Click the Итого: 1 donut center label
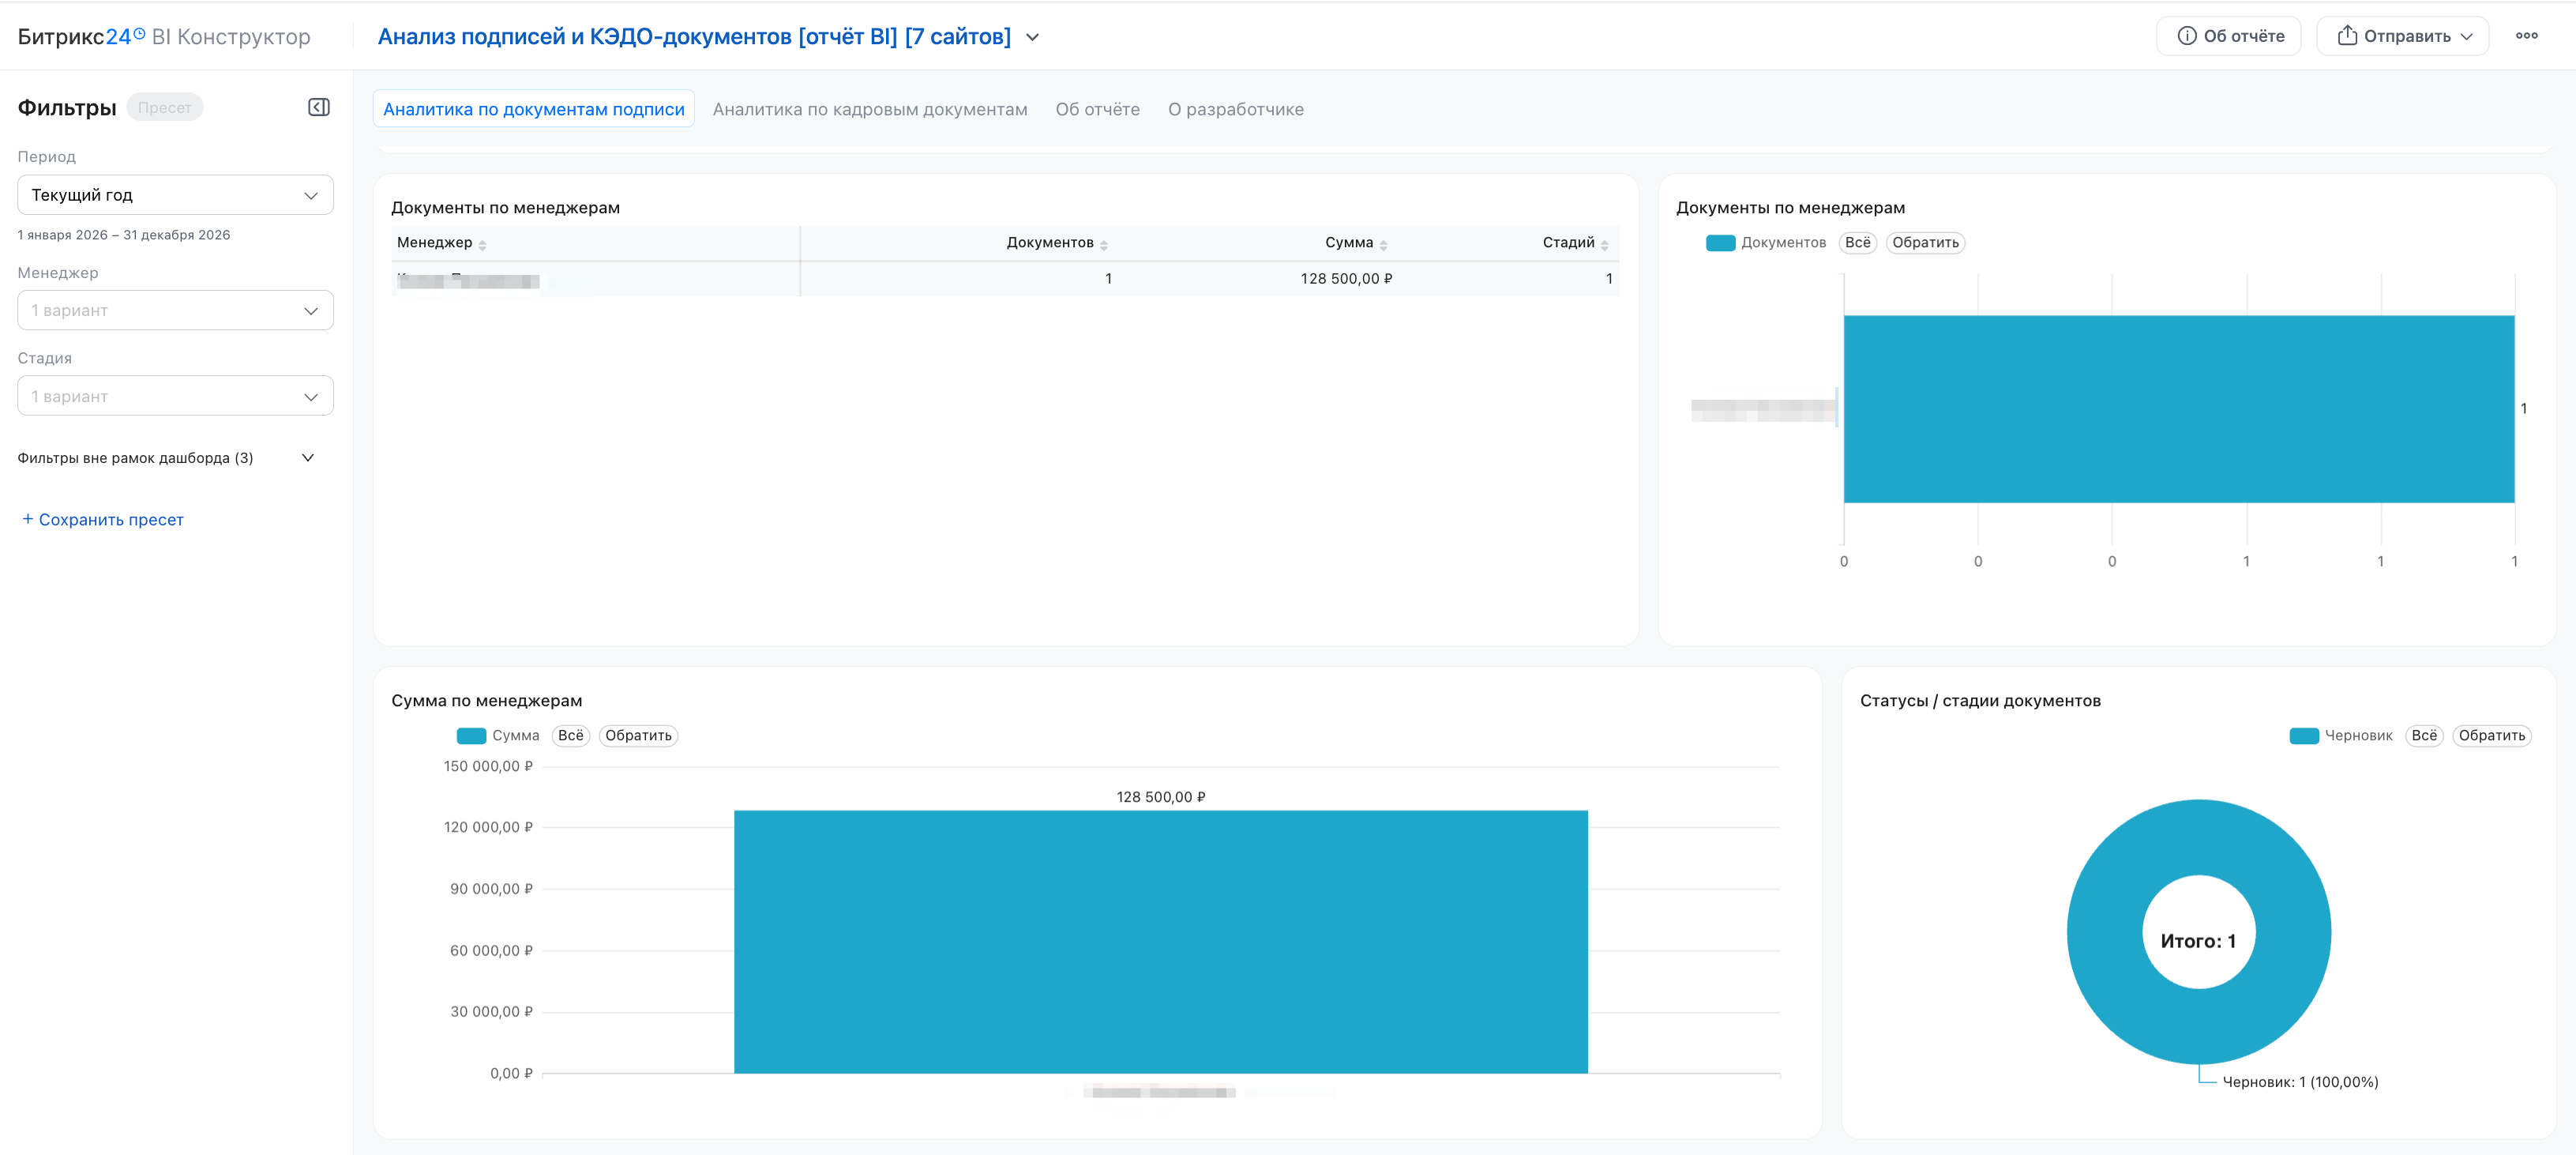 [x=2198, y=941]
